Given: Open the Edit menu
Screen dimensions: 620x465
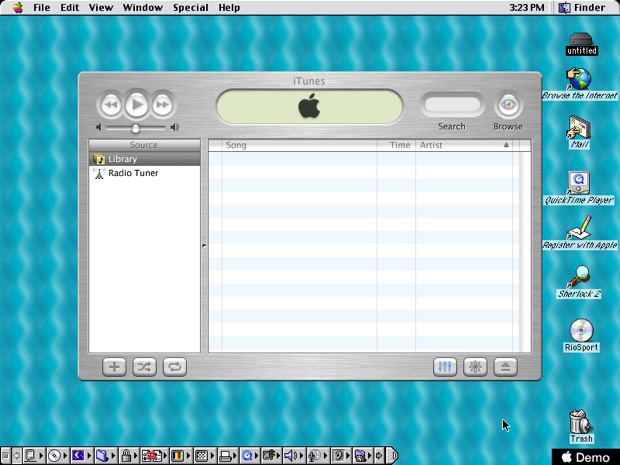Looking at the screenshot, I should (x=70, y=8).
